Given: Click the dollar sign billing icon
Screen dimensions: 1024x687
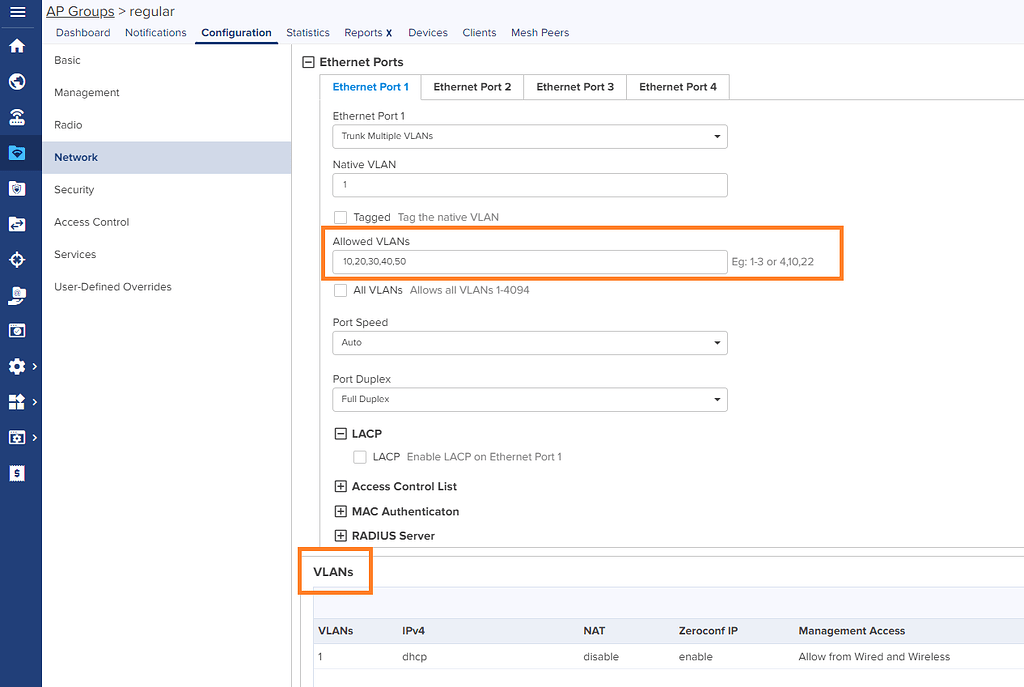Looking at the screenshot, I should [17, 473].
